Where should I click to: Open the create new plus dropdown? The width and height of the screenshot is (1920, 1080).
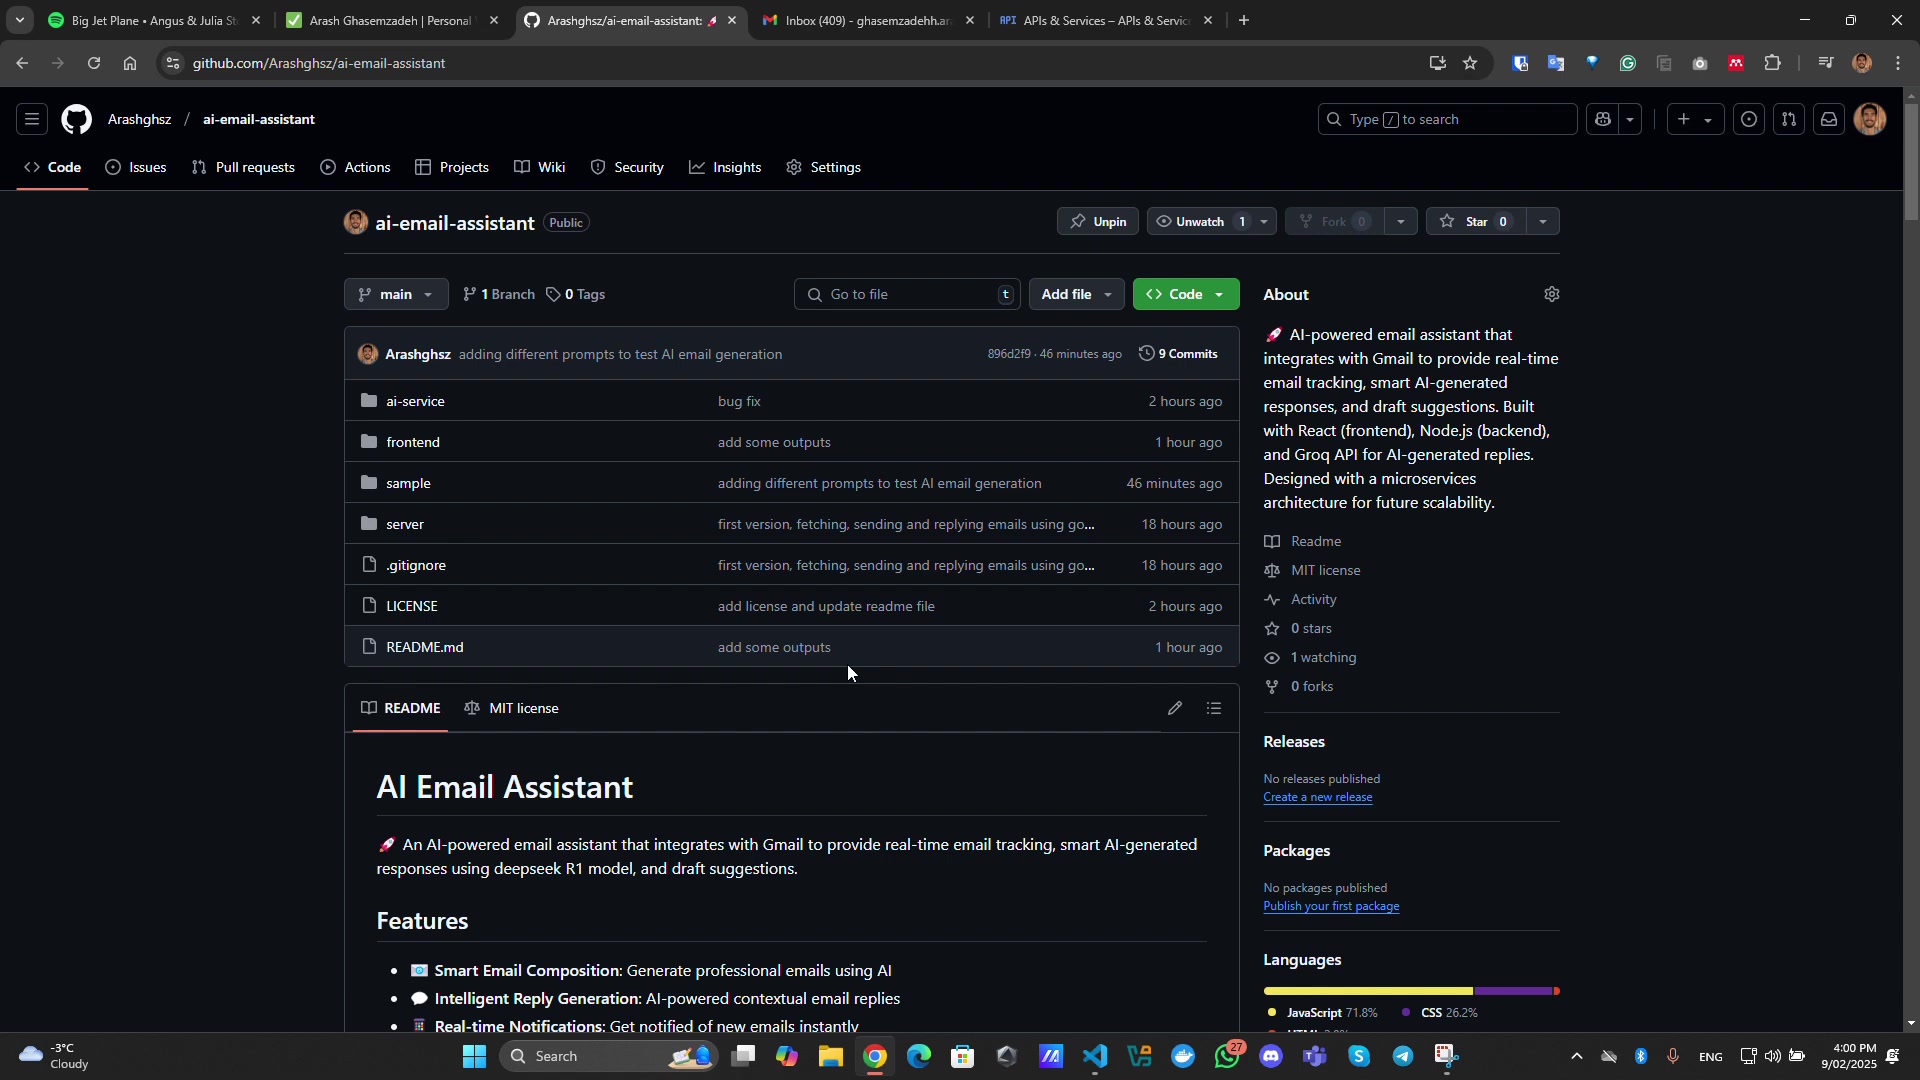1695,119
